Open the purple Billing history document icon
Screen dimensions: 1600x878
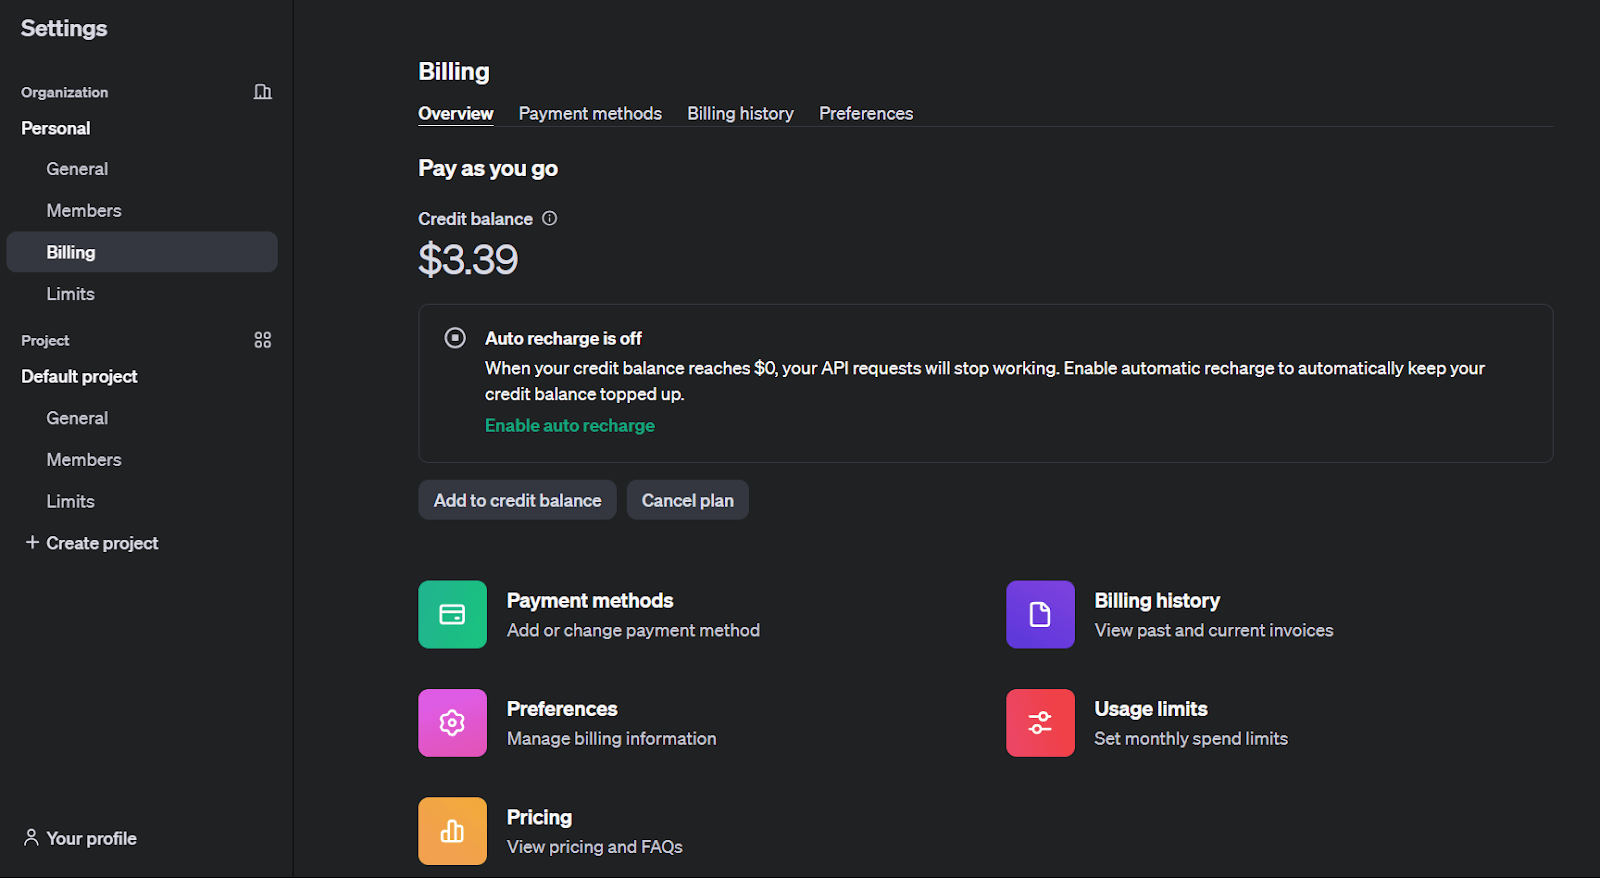(x=1040, y=614)
